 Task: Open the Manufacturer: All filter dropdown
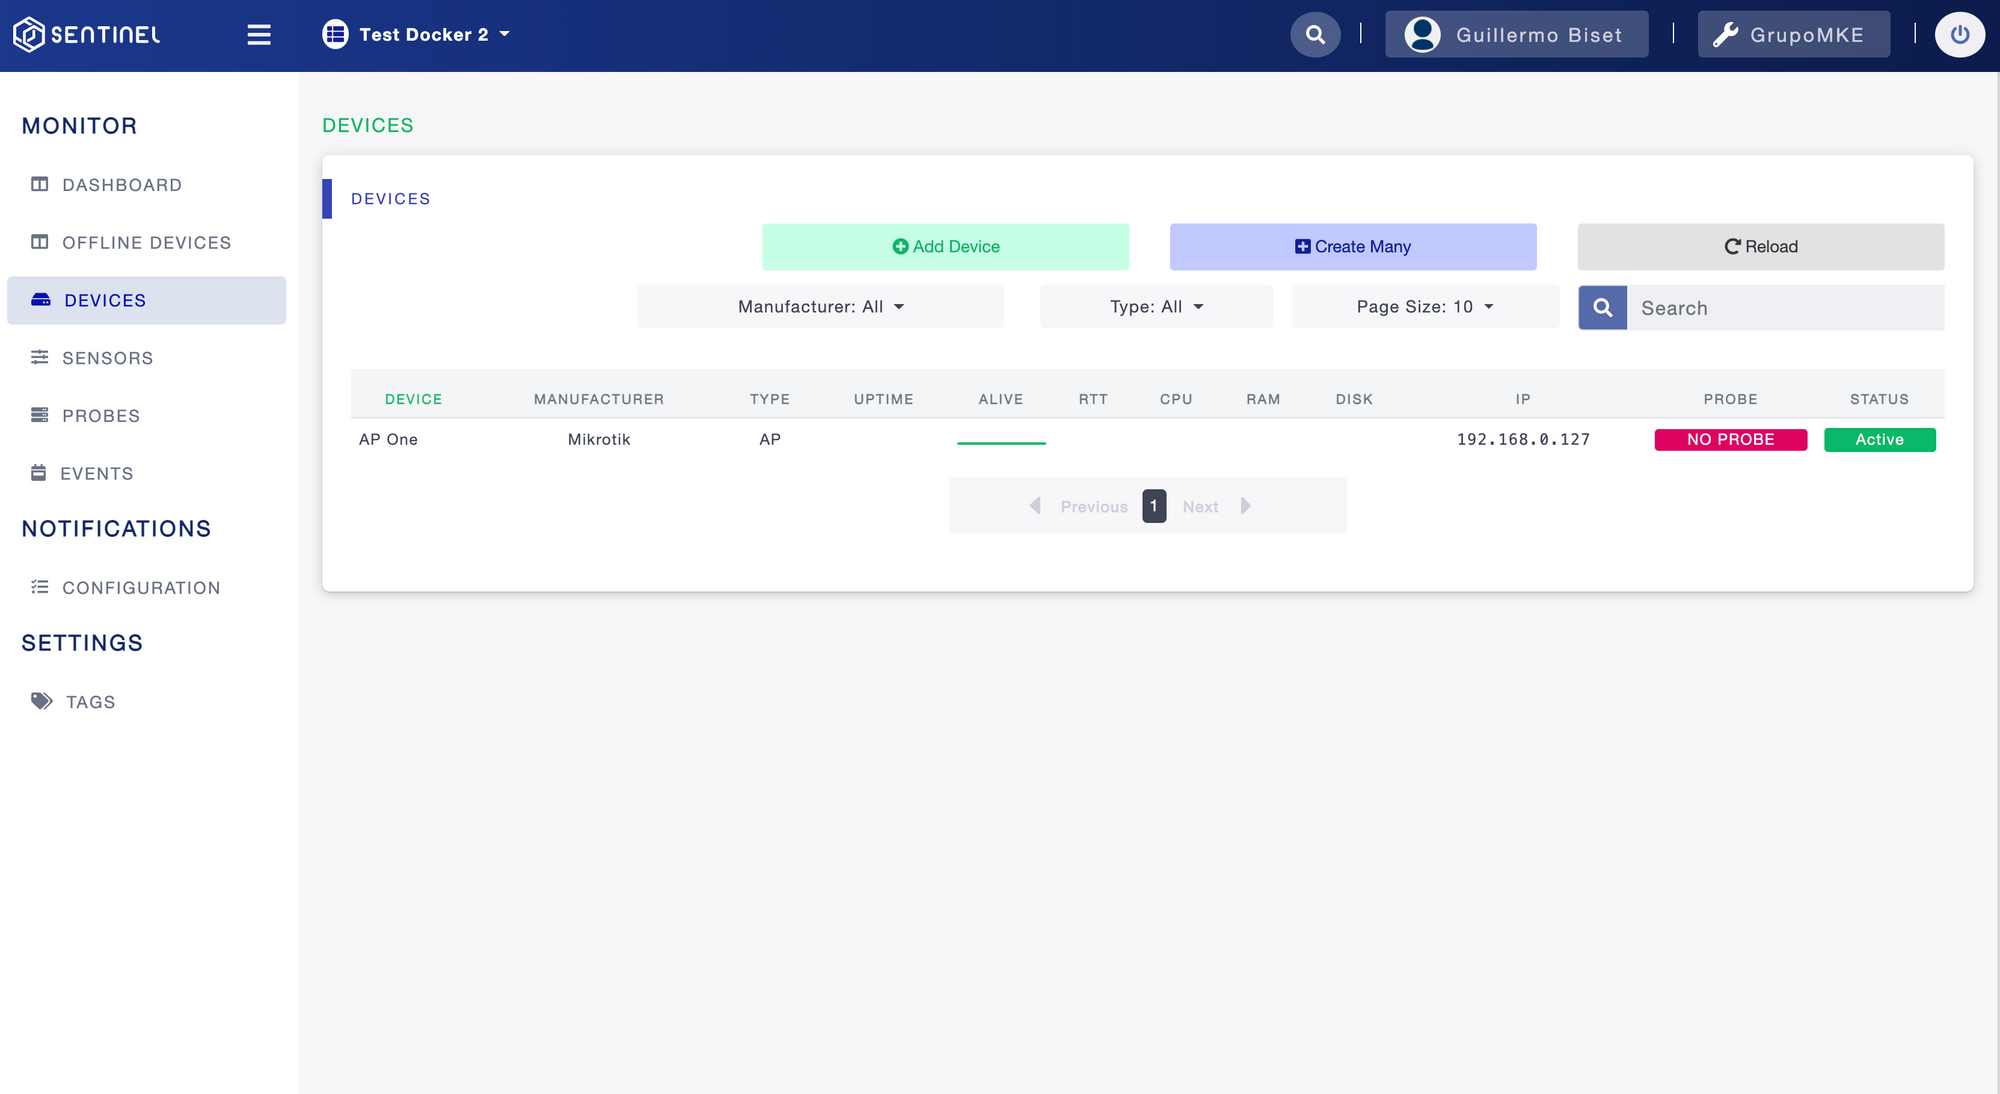[x=821, y=307]
